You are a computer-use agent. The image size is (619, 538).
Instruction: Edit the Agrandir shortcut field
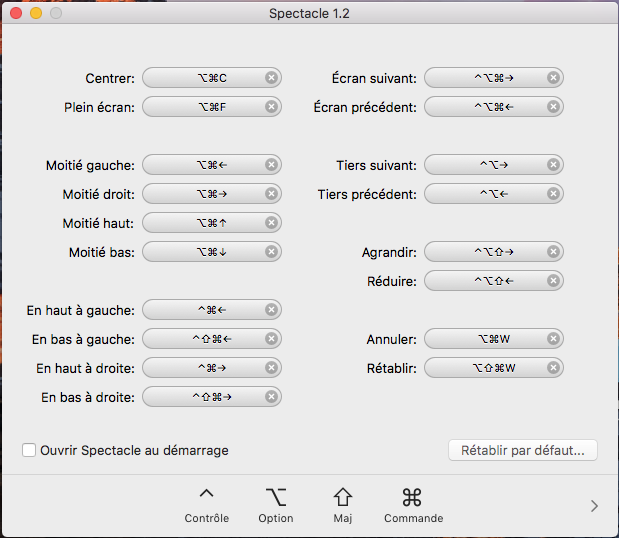pos(494,252)
